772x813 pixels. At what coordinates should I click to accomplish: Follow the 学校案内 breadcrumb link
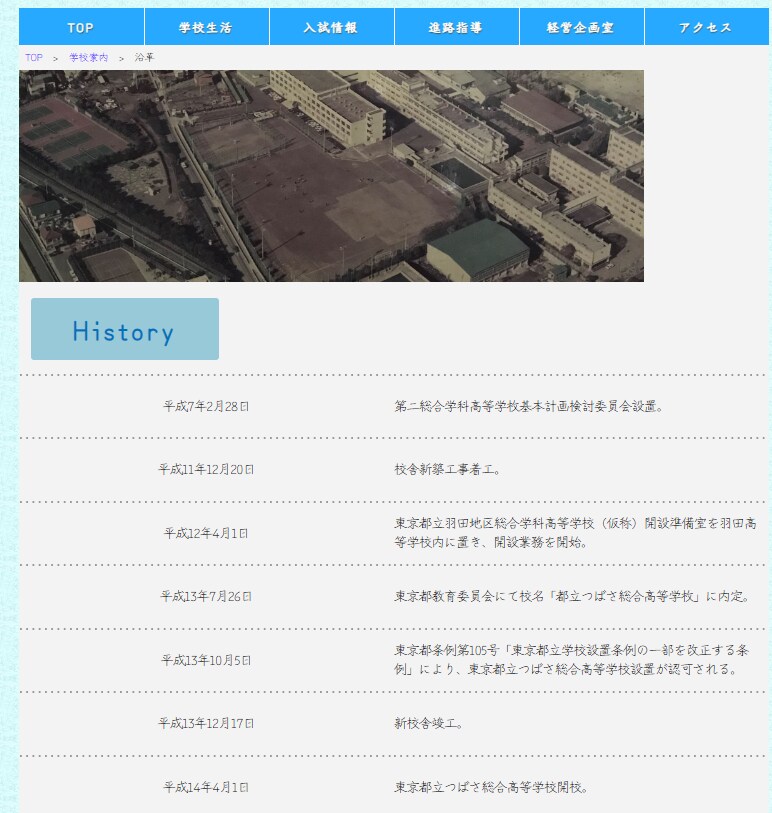pos(89,58)
